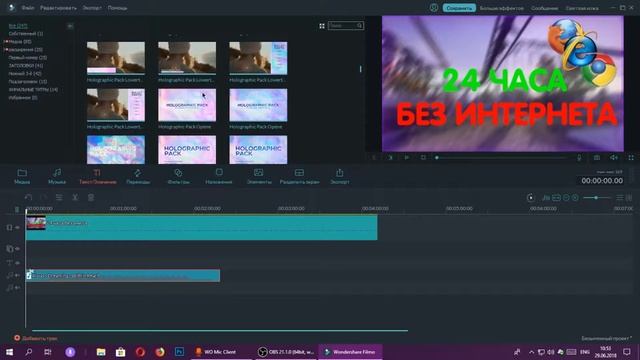Record a voiceover with microphone icon
The width and height of the screenshot is (640, 360).
click(x=579, y=158)
